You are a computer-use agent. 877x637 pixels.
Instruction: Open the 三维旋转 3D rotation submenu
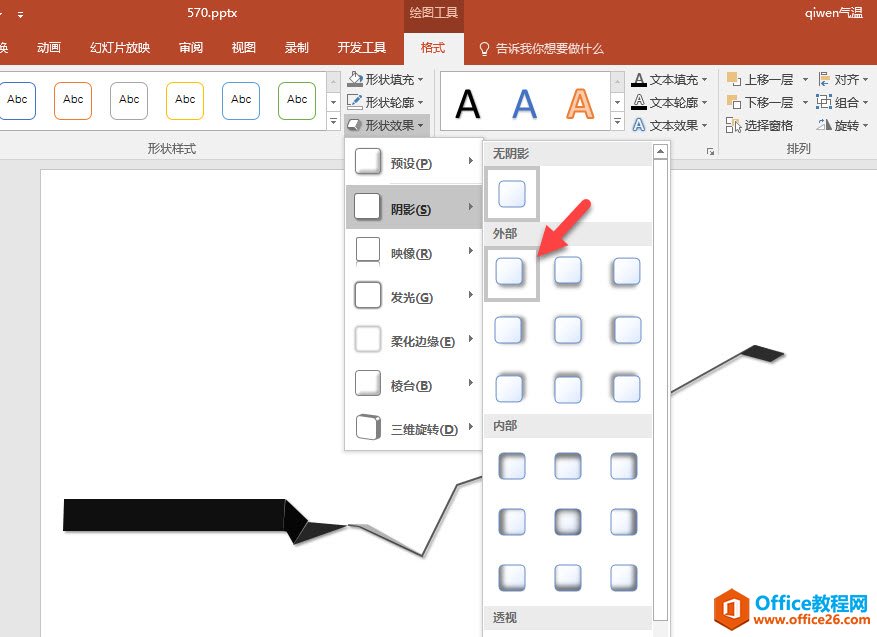click(412, 429)
